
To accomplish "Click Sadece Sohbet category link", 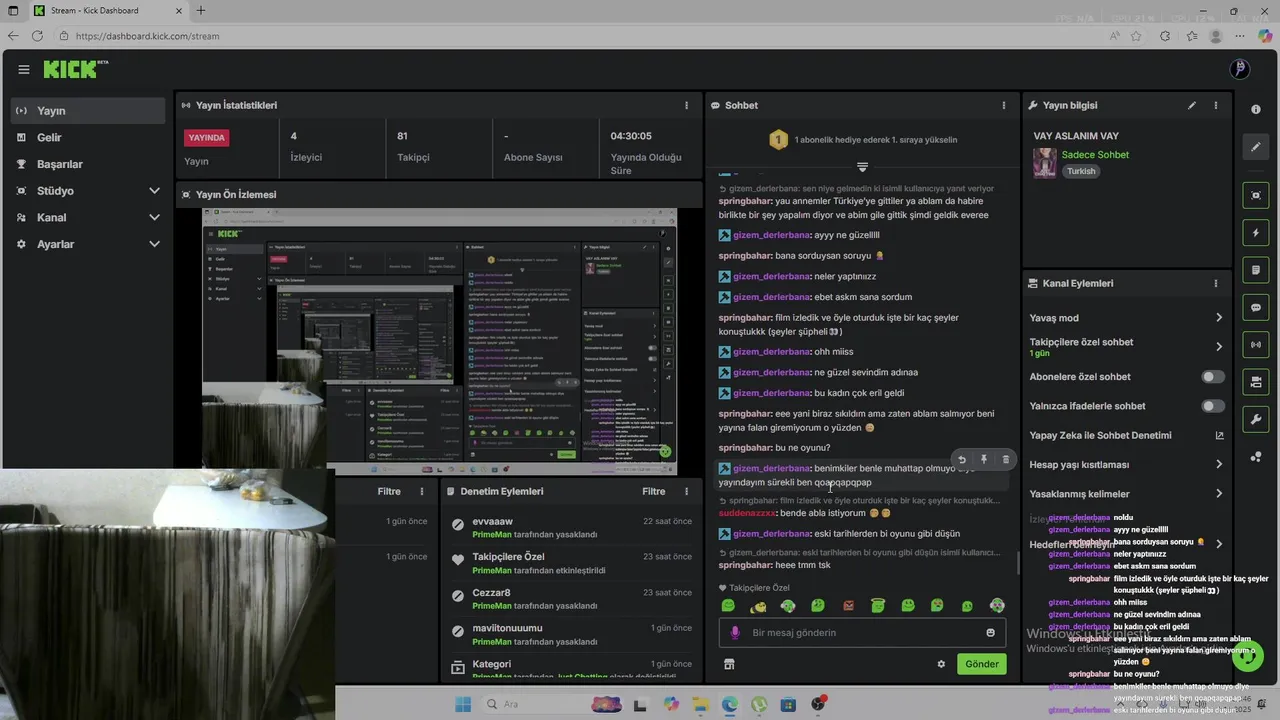I will (x=1095, y=155).
